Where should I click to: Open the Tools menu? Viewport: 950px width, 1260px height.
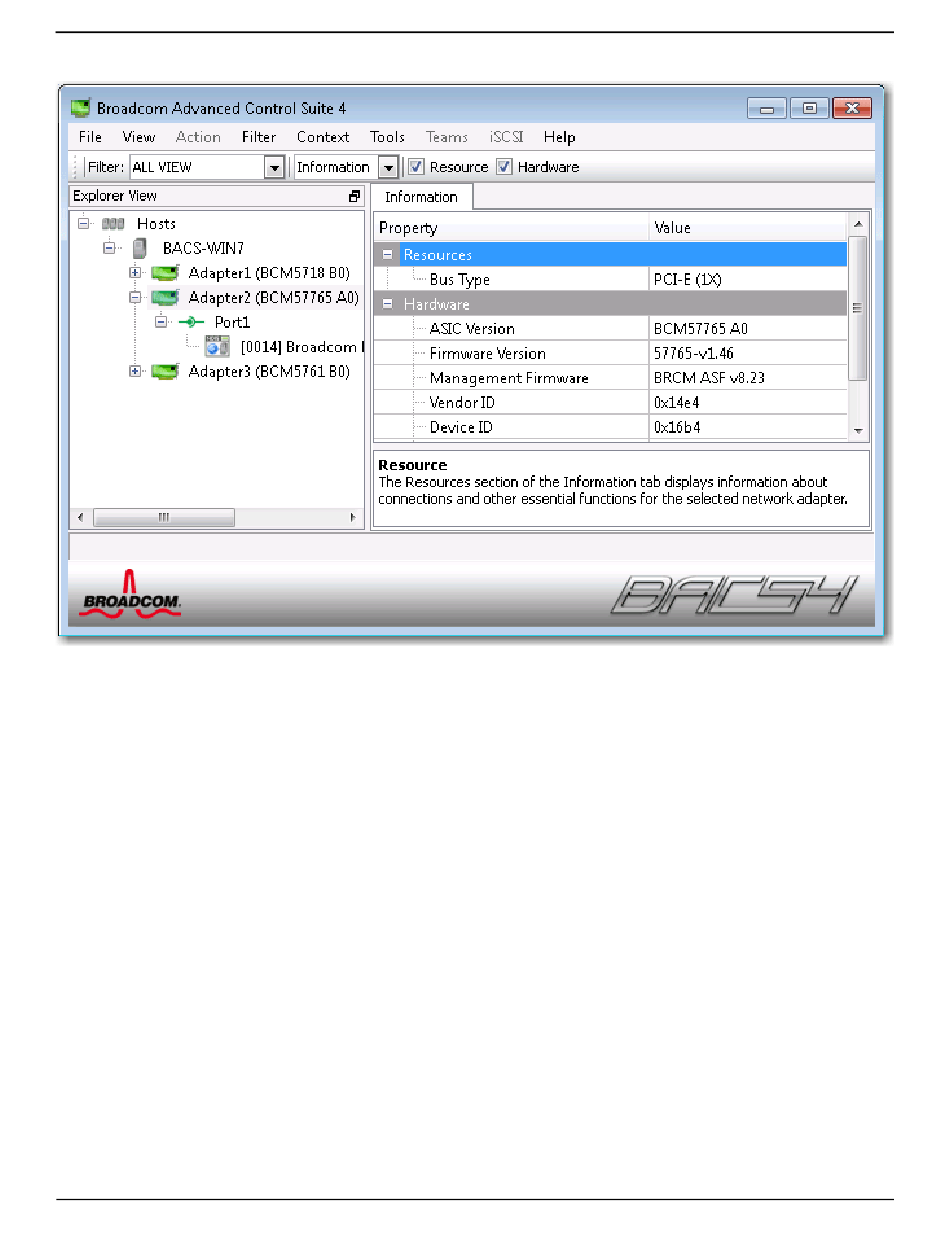(387, 137)
